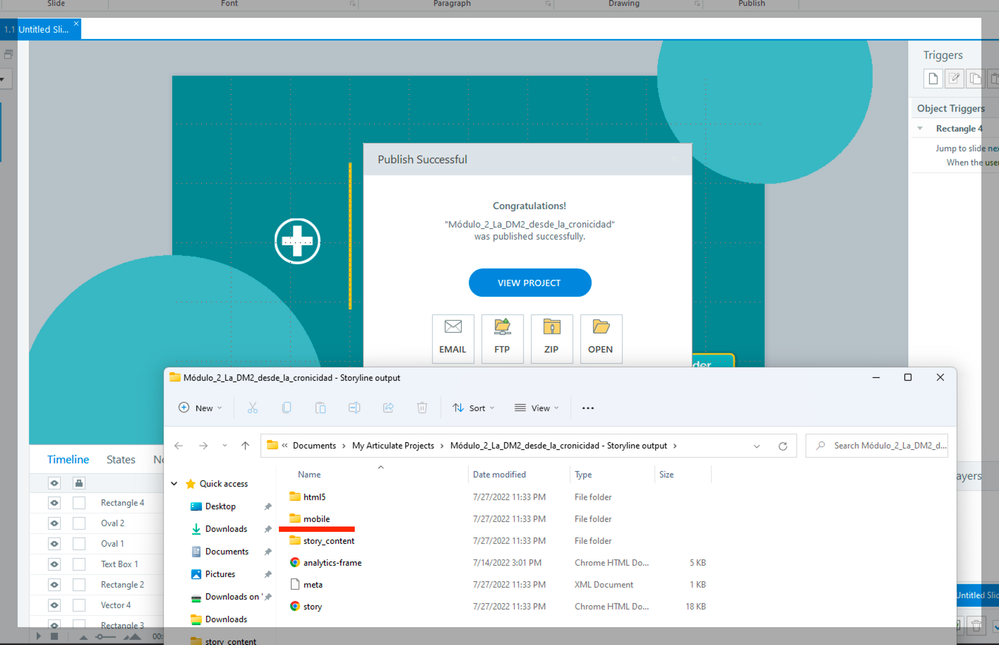
Task: Toggle visibility of Oval 1 layer
Action: point(54,544)
